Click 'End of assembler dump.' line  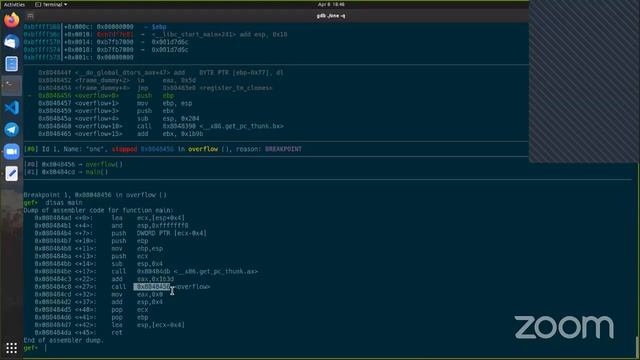64,340
